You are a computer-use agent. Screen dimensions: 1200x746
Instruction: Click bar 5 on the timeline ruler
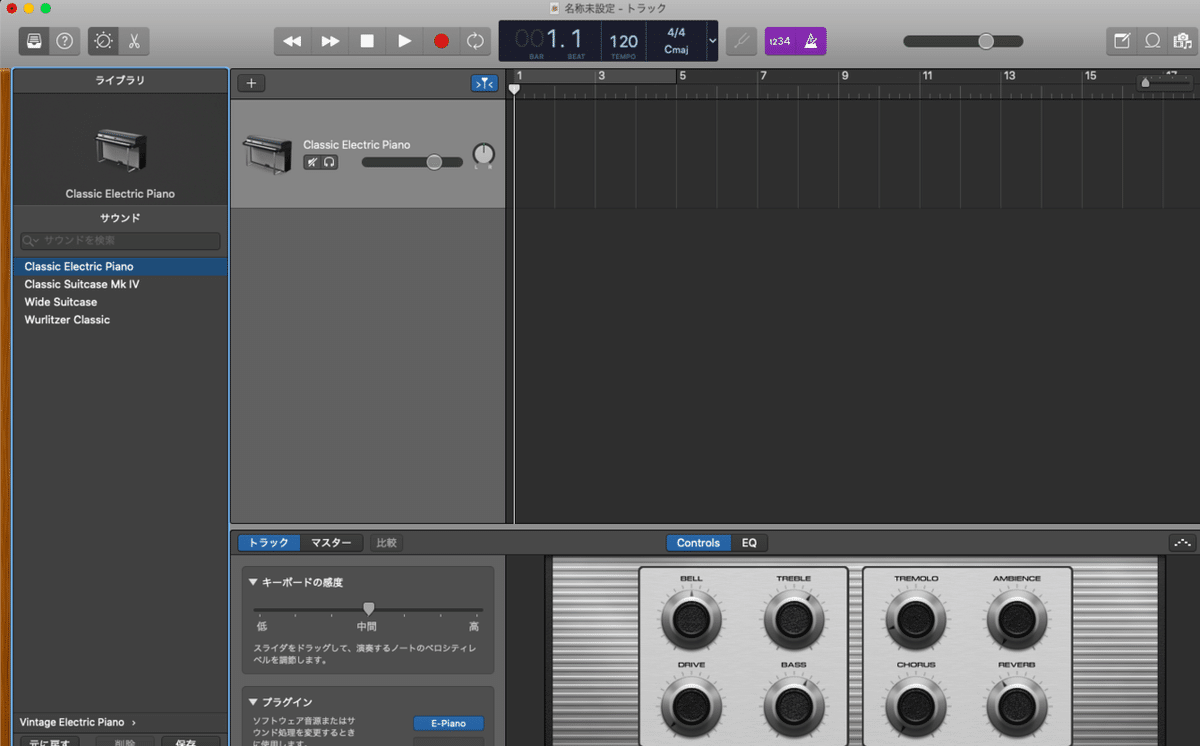(683, 76)
